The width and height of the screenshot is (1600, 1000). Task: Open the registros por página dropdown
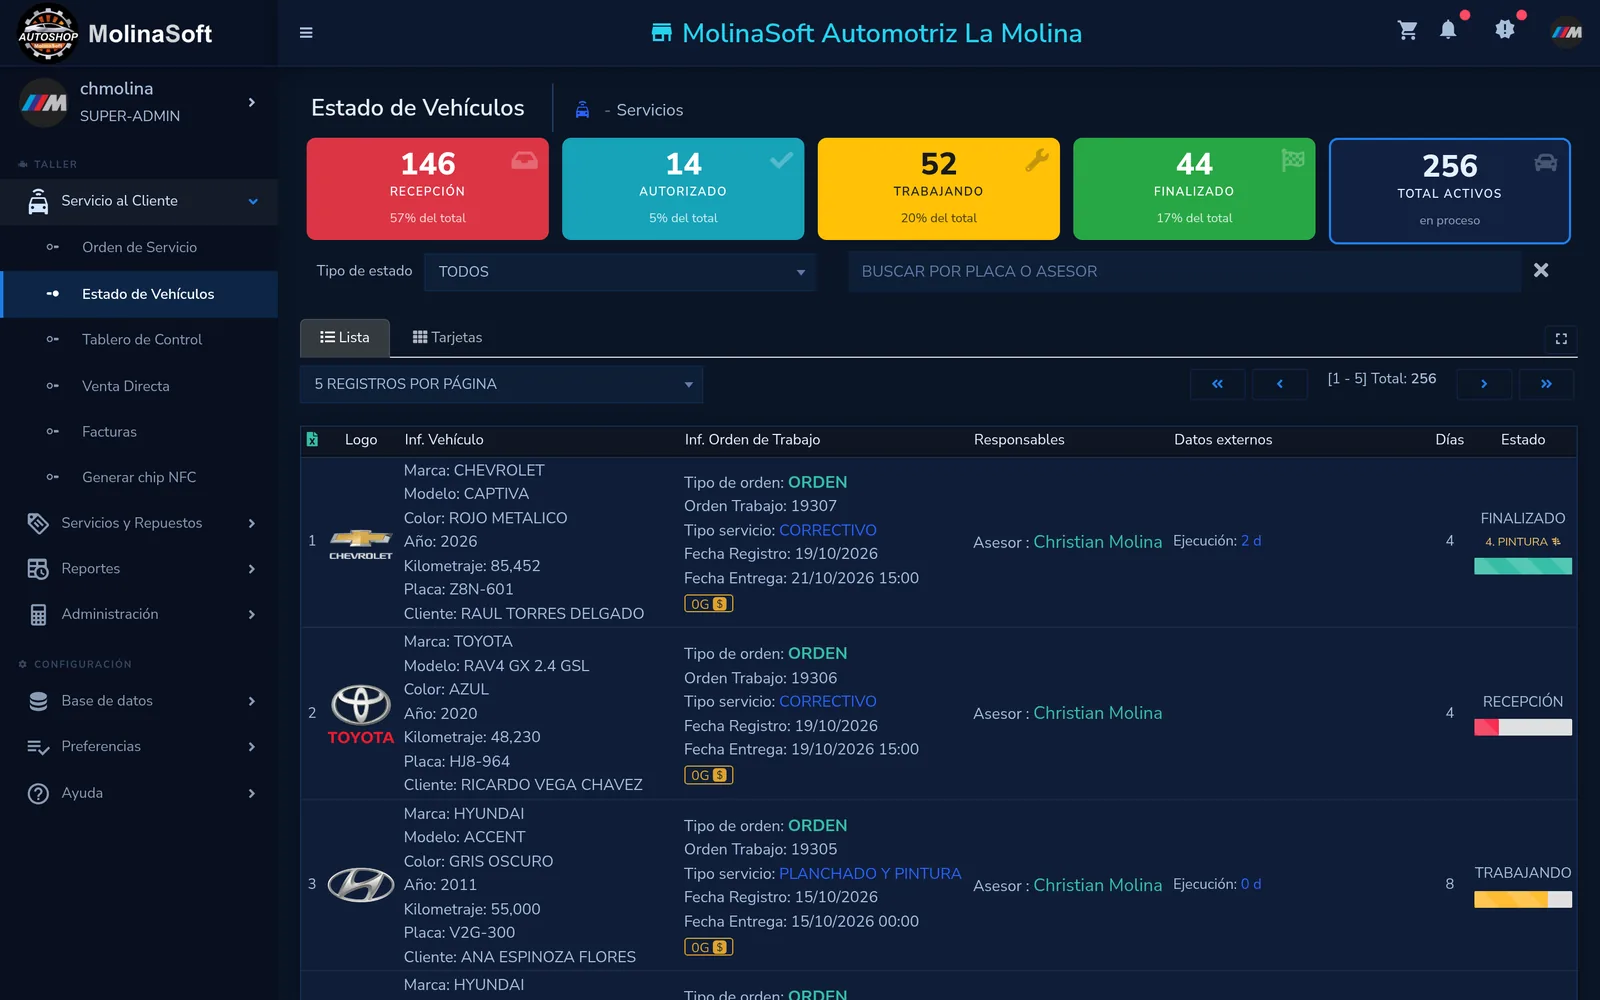(x=501, y=384)
